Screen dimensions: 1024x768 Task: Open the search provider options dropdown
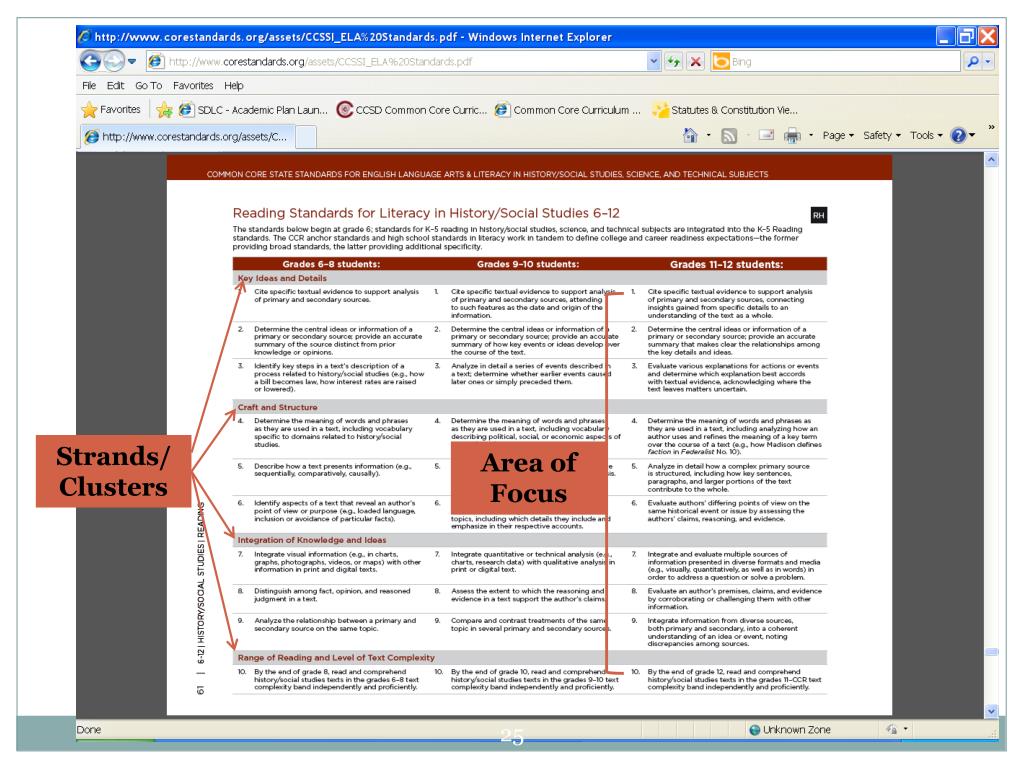pos(987,61)
